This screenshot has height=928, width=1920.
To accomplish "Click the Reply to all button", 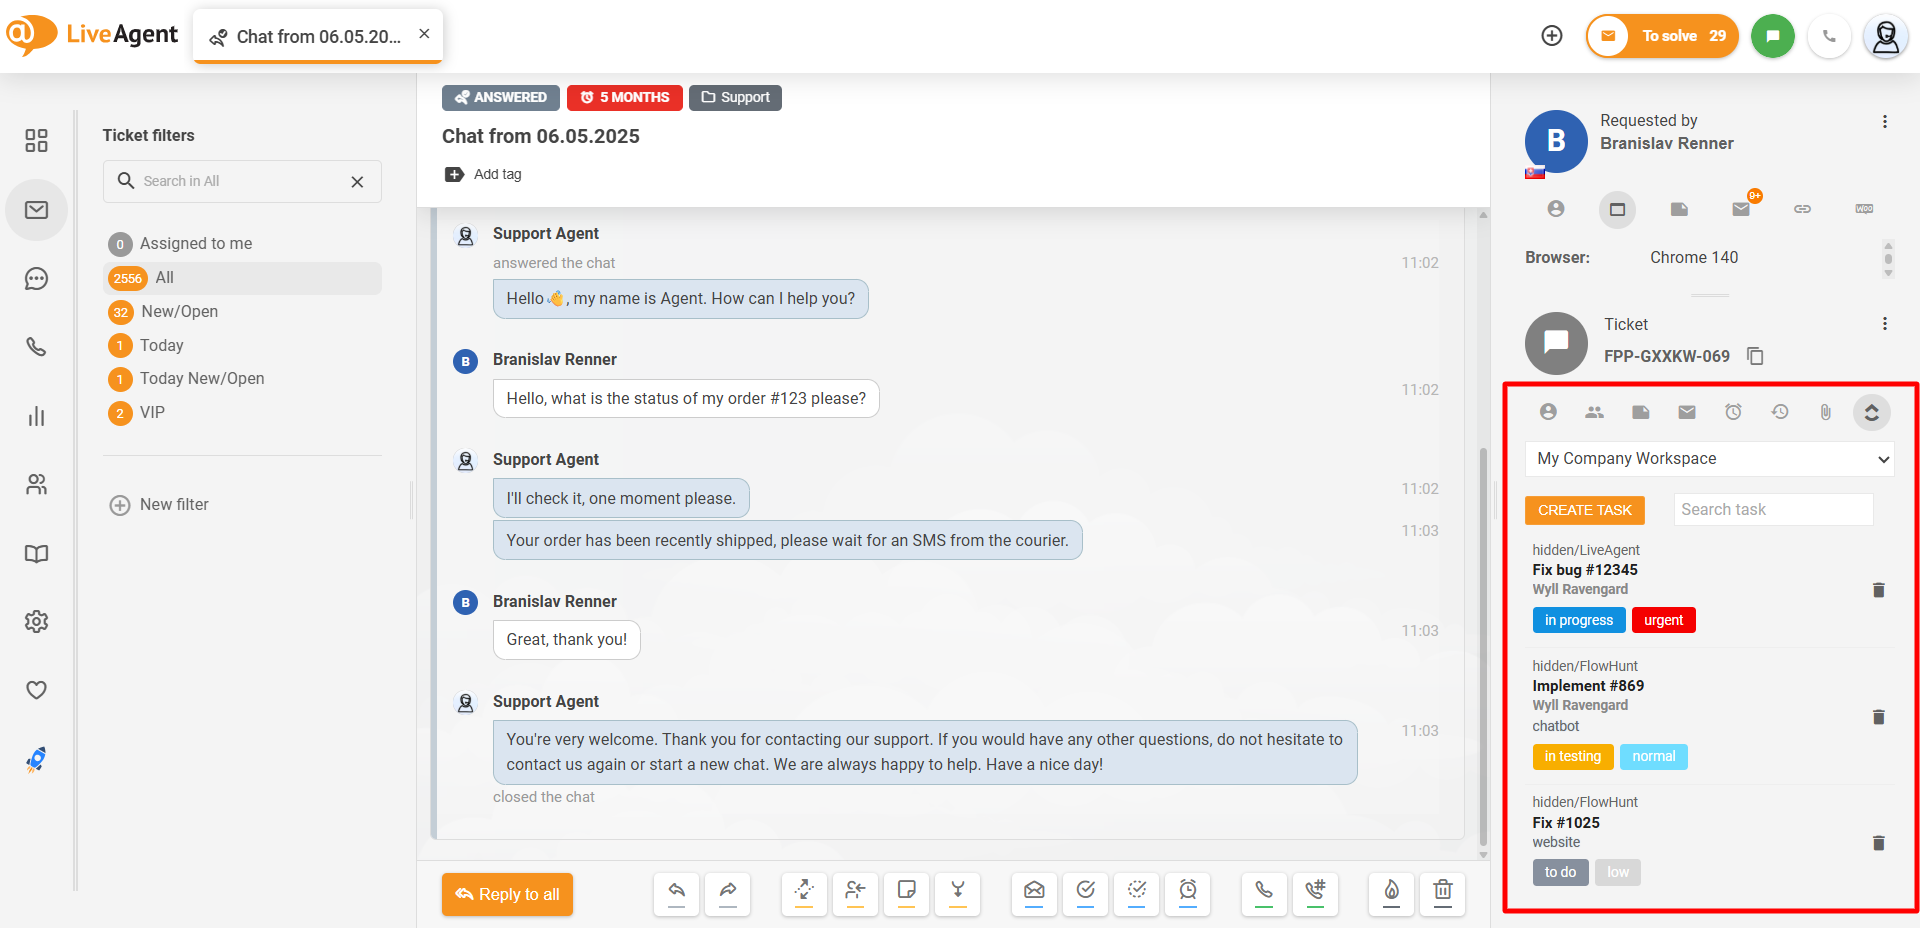I will pos(507,894).
